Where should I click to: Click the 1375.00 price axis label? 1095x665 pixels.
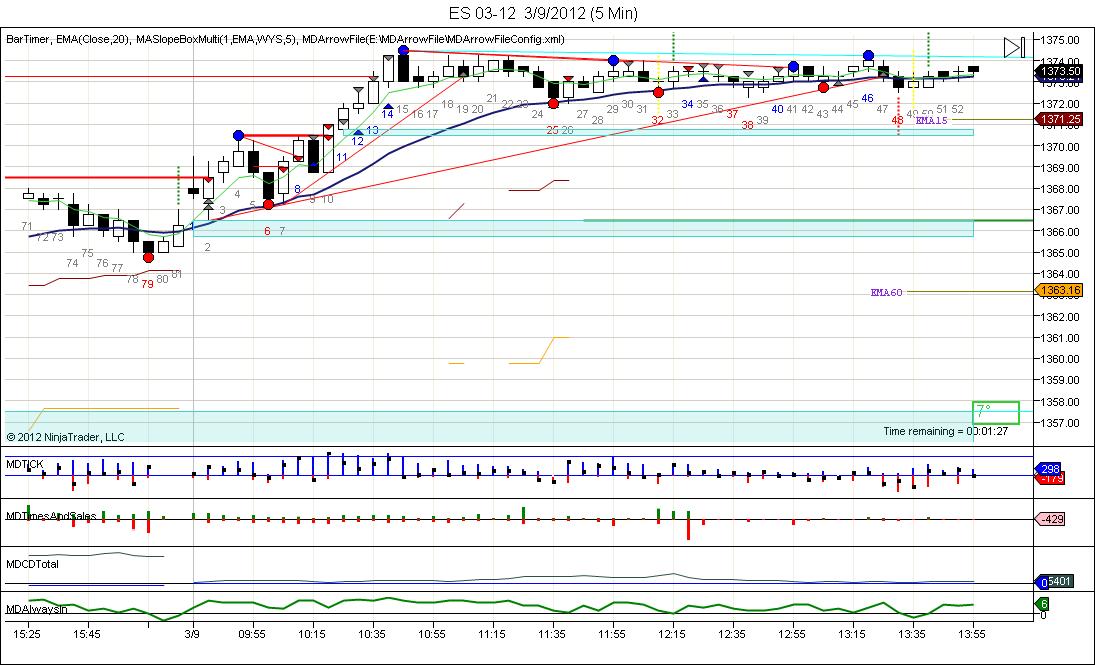point(1060,40)
